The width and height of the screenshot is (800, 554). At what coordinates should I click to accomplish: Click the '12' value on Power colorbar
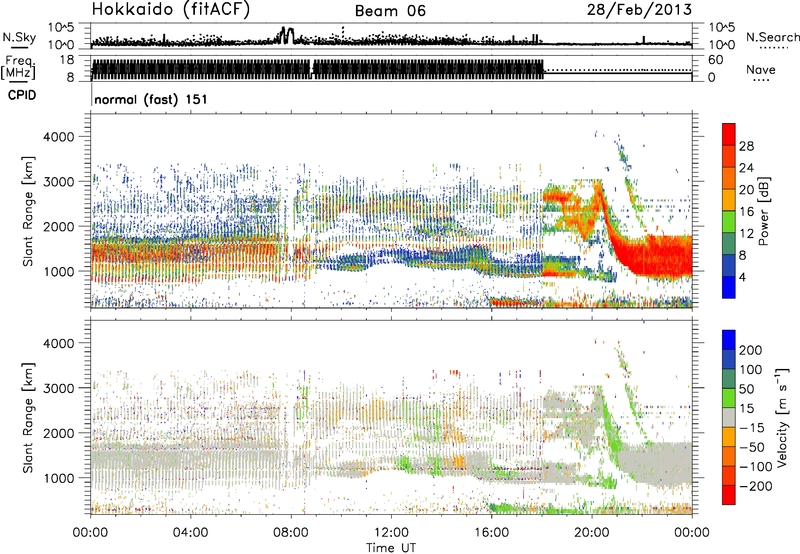click(x=746, y=234)
